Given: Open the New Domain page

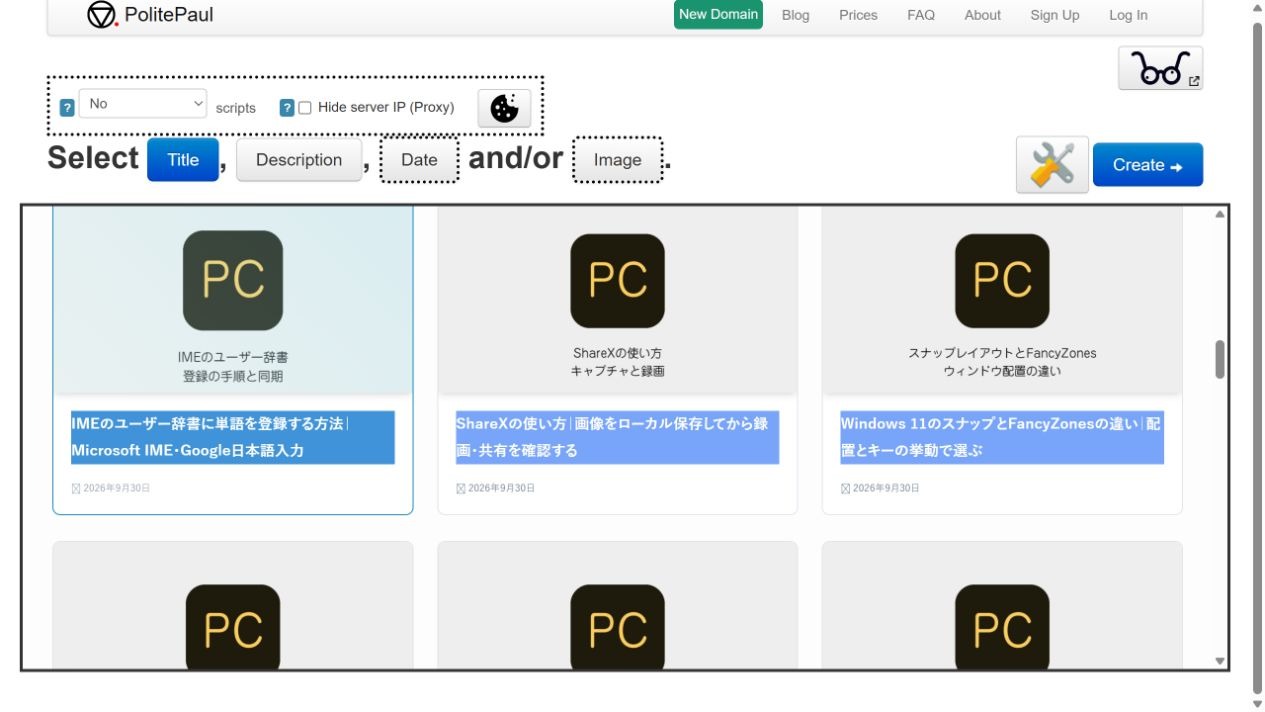Looking at the screenshot, I should [x=718, y=15].
